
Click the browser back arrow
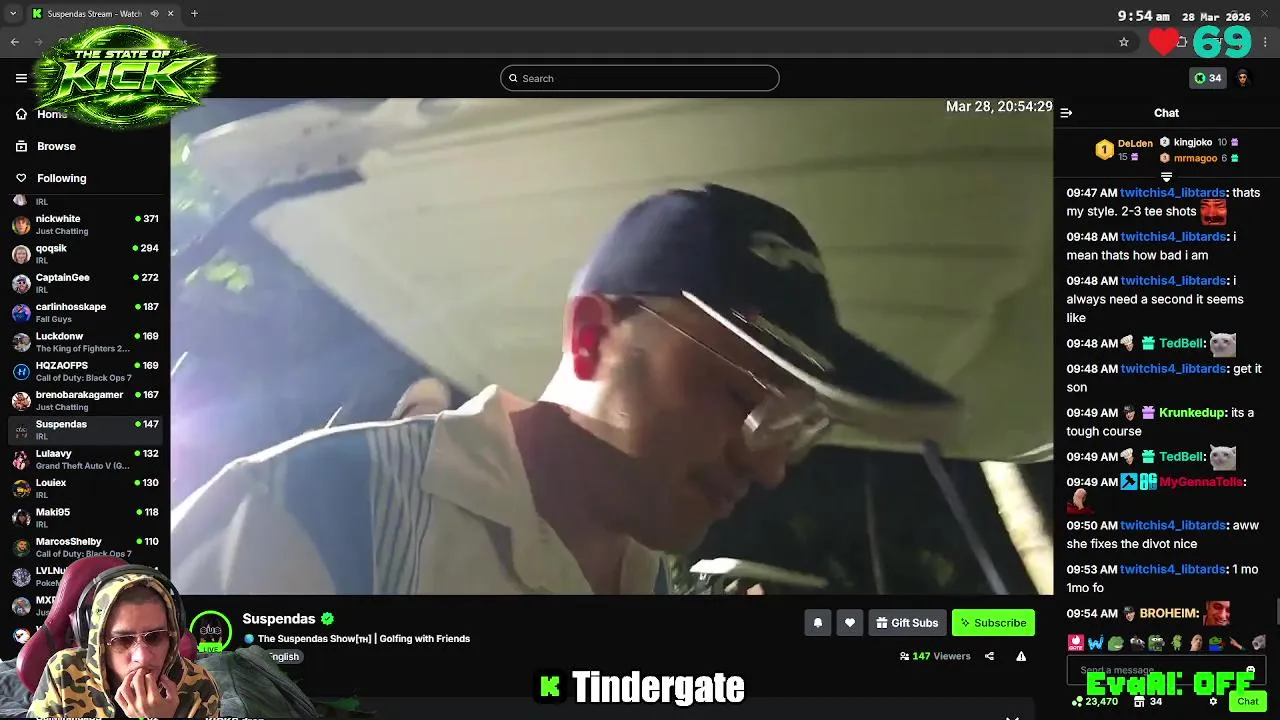(15, 42)
